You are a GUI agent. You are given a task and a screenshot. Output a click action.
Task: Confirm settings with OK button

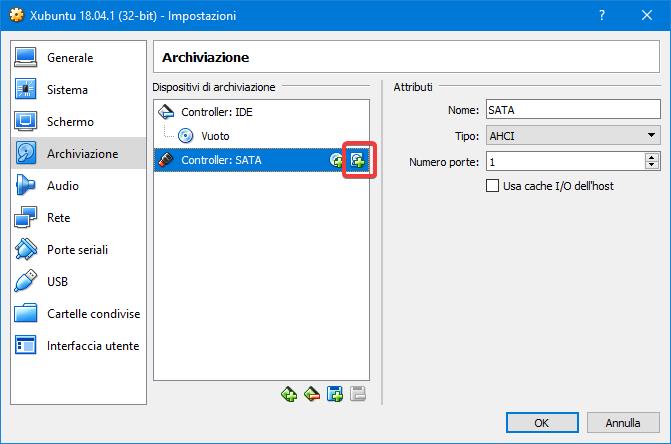[x=542, y=423]
